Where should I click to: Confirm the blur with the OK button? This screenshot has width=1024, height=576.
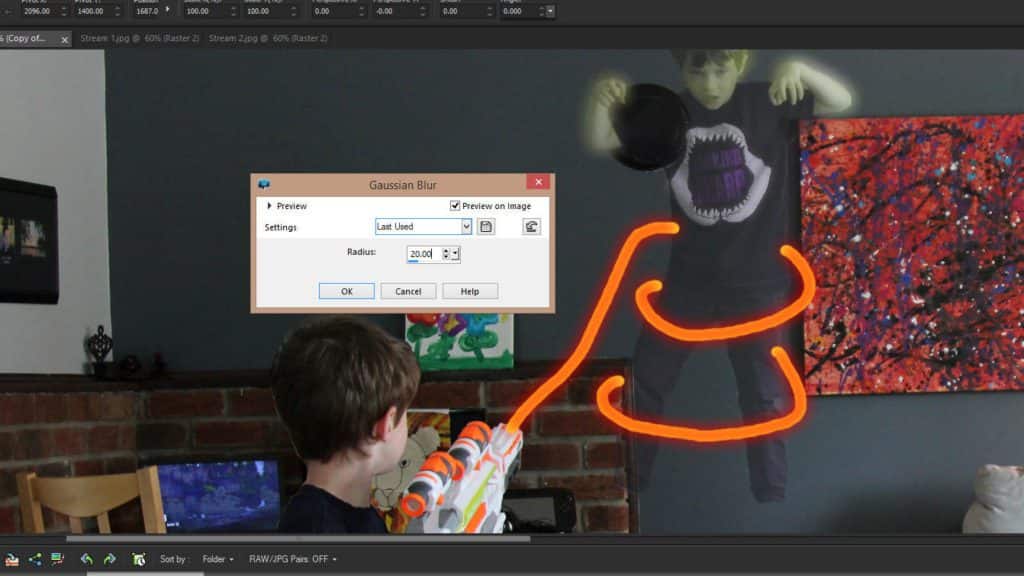pyautogui.click(x=347, y=291)
